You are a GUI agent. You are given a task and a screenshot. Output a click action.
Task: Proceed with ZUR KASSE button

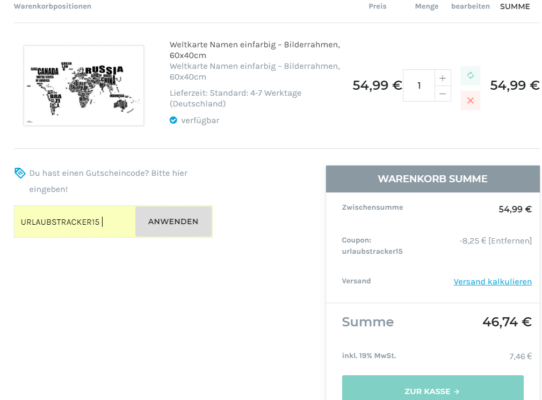pos(432,389)
